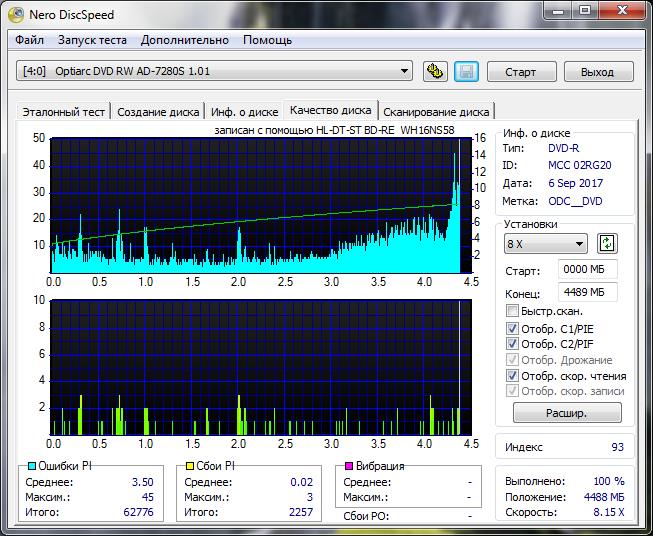Switch to the Сканирование диска tab

pyautogui.click(x=436, y=112)
